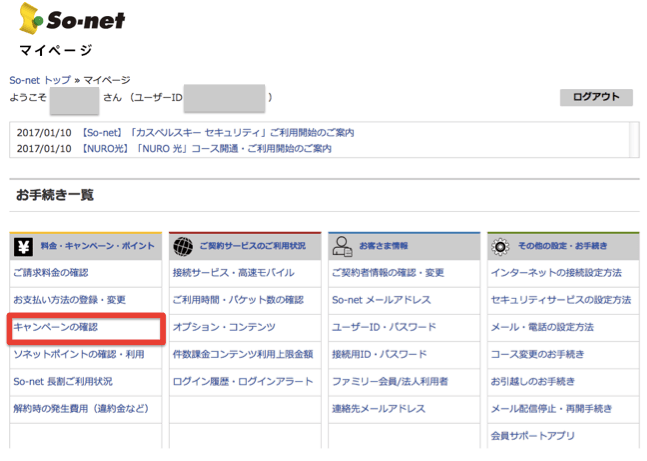
Task: Open メール配信停止・再開手続き
Action: (x=551, y=409)
